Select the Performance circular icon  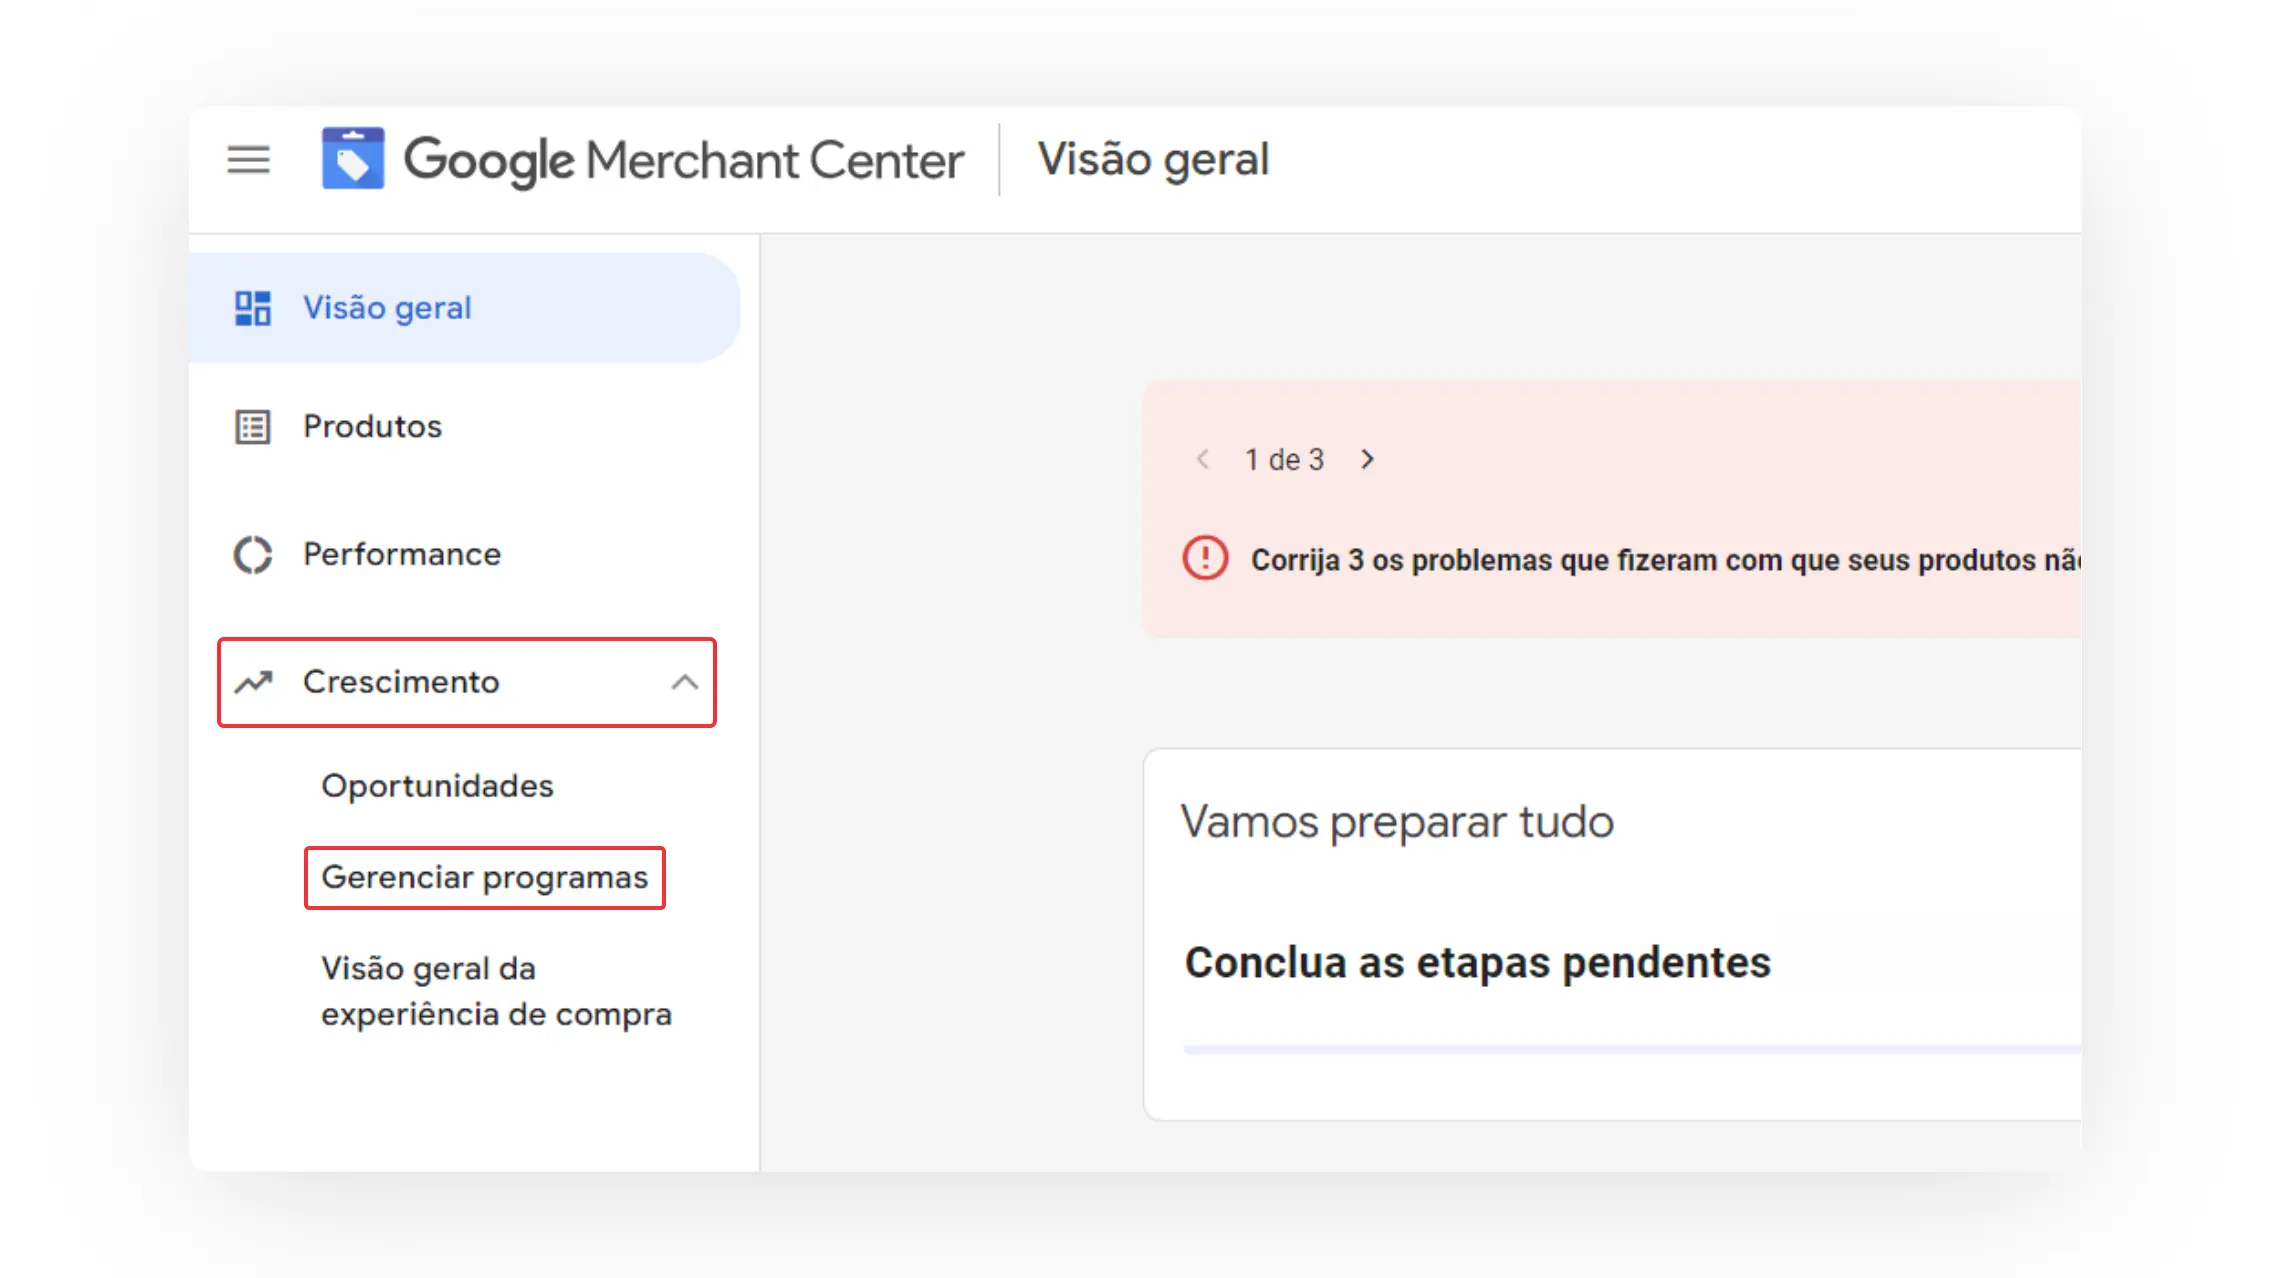point(251,554)
